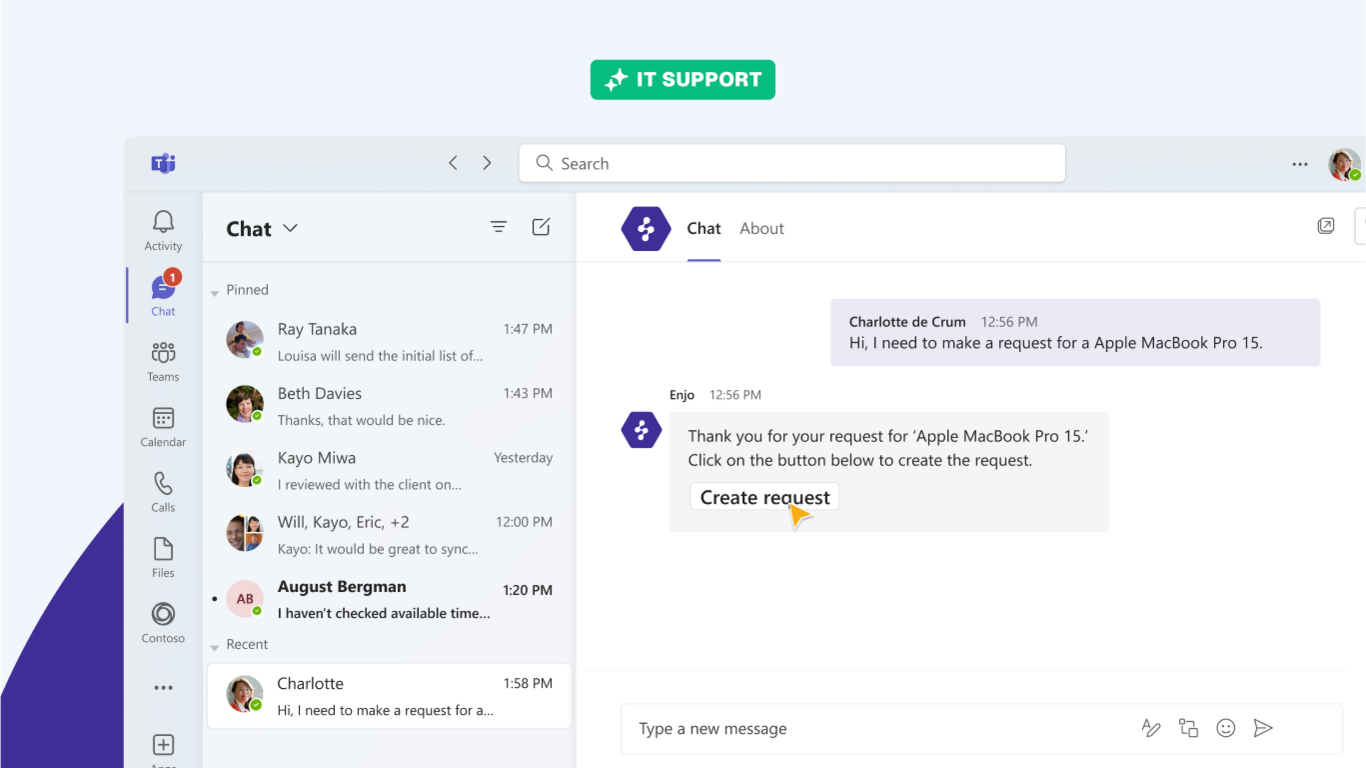Show more apps via sidebar ellipsis
The width and height of the screenshot is (1366, 768).
coord(163,688)
